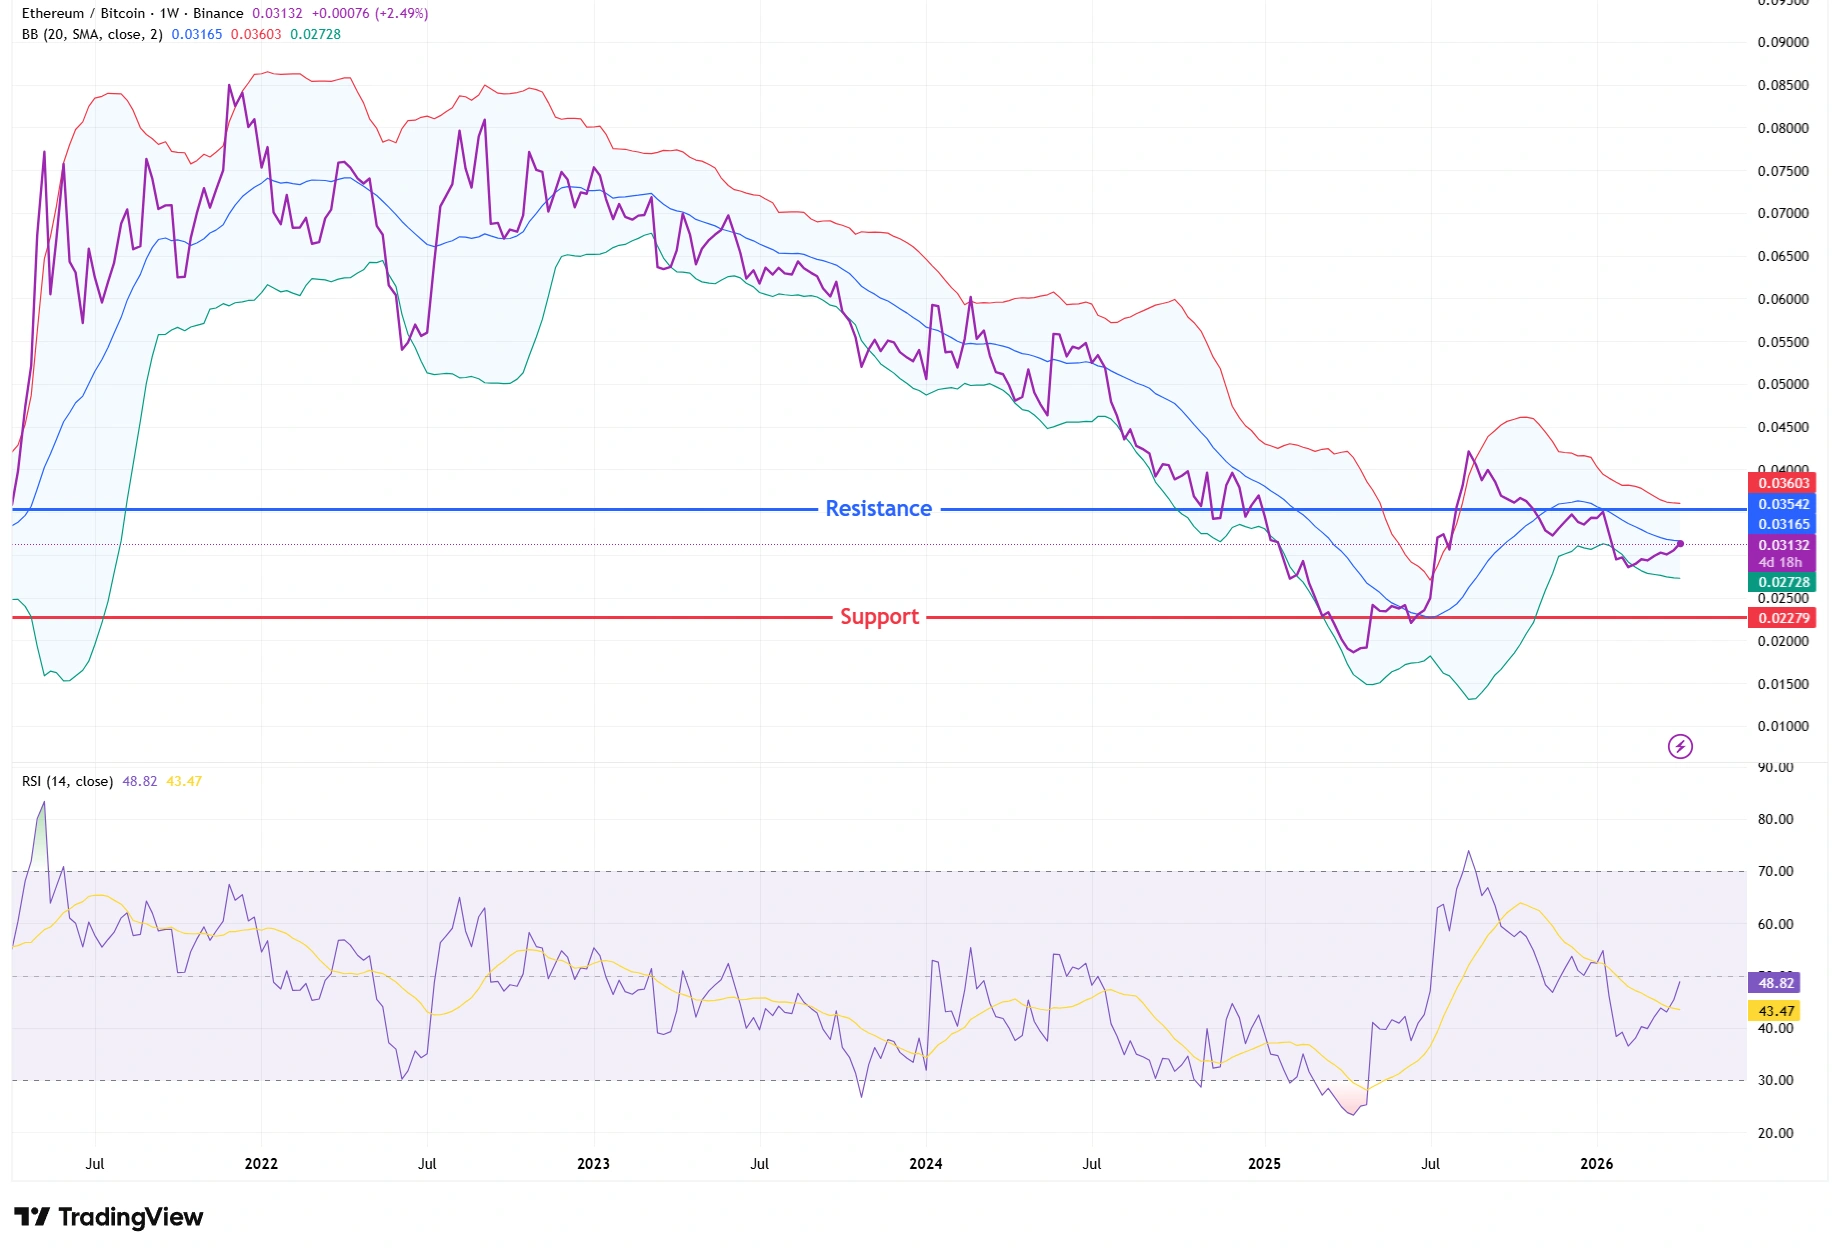
Task: Select the Ethereum / Bitcoin symbol title
Action: pos(132,14)
